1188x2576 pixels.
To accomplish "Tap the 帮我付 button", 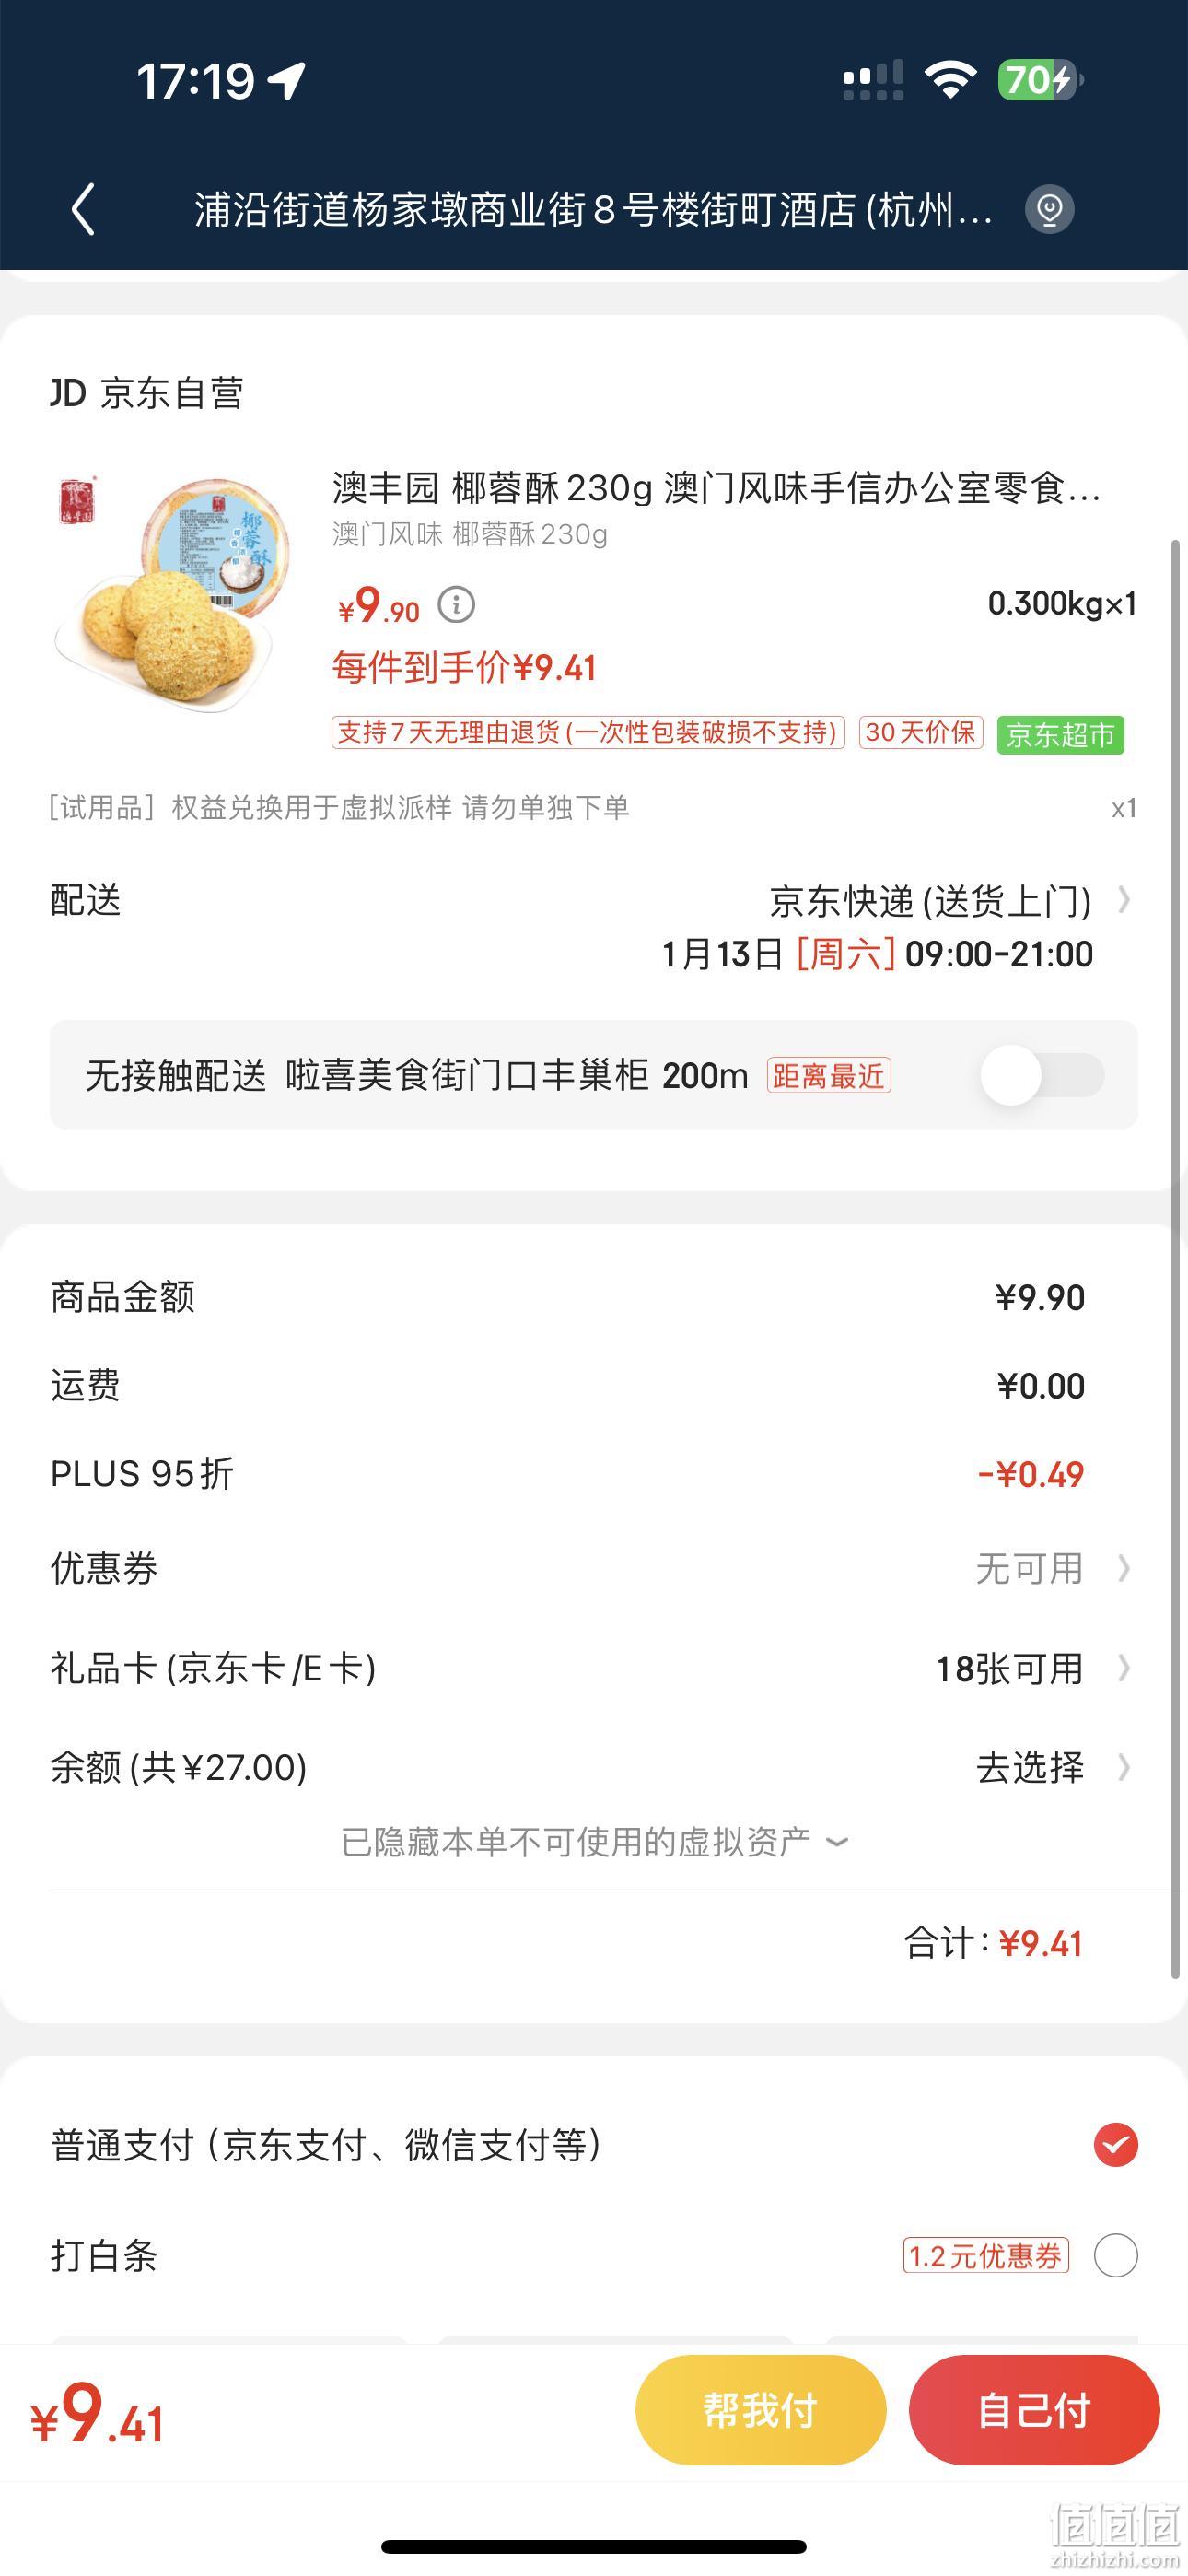I will tap(761, 2410).
